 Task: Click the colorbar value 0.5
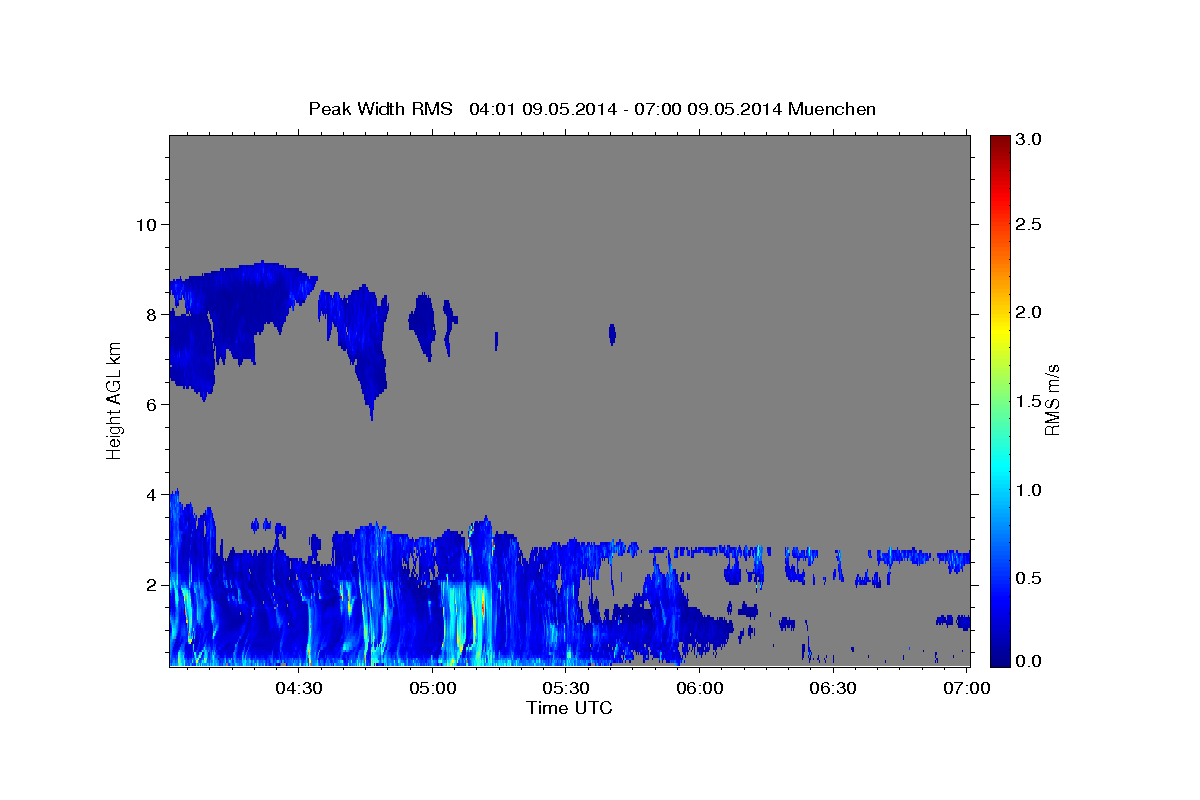point(1029,578)
